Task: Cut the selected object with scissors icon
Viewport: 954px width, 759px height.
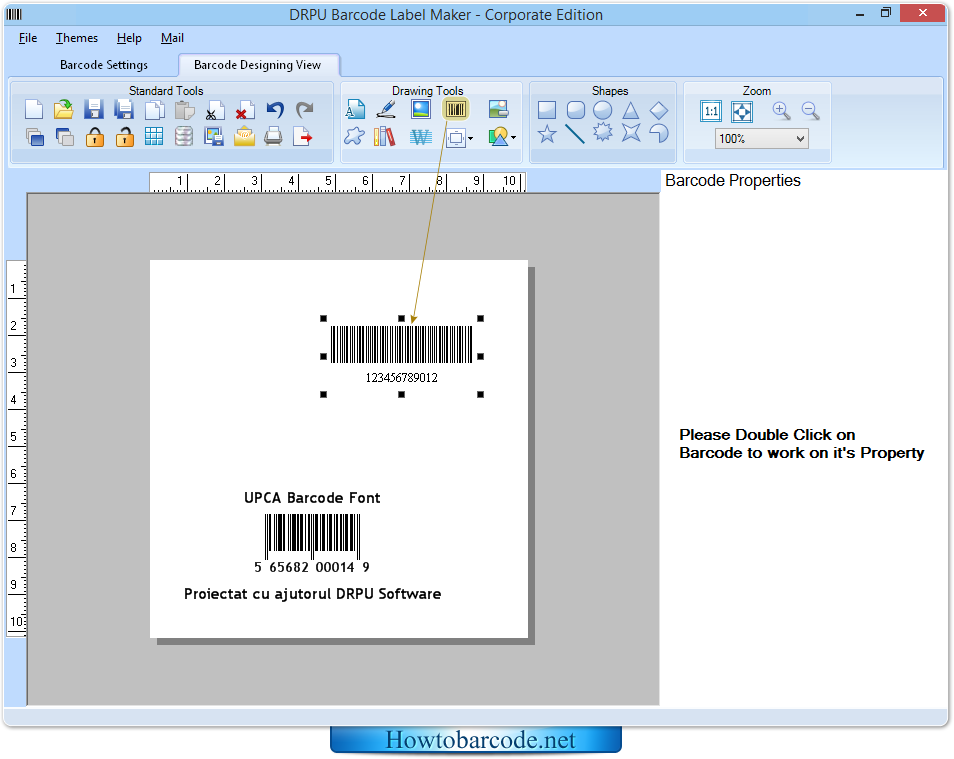Action: coord(214,110)
